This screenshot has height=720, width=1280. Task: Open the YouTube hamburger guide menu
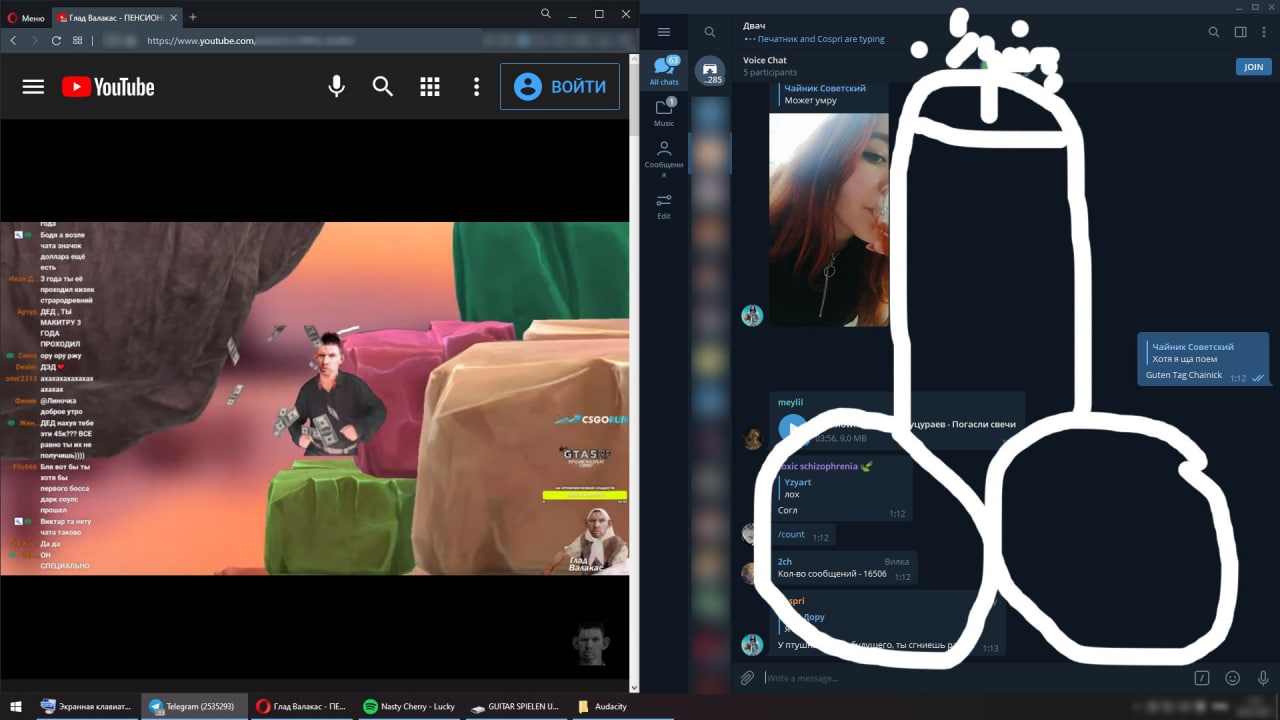click(x=33, y=87)
